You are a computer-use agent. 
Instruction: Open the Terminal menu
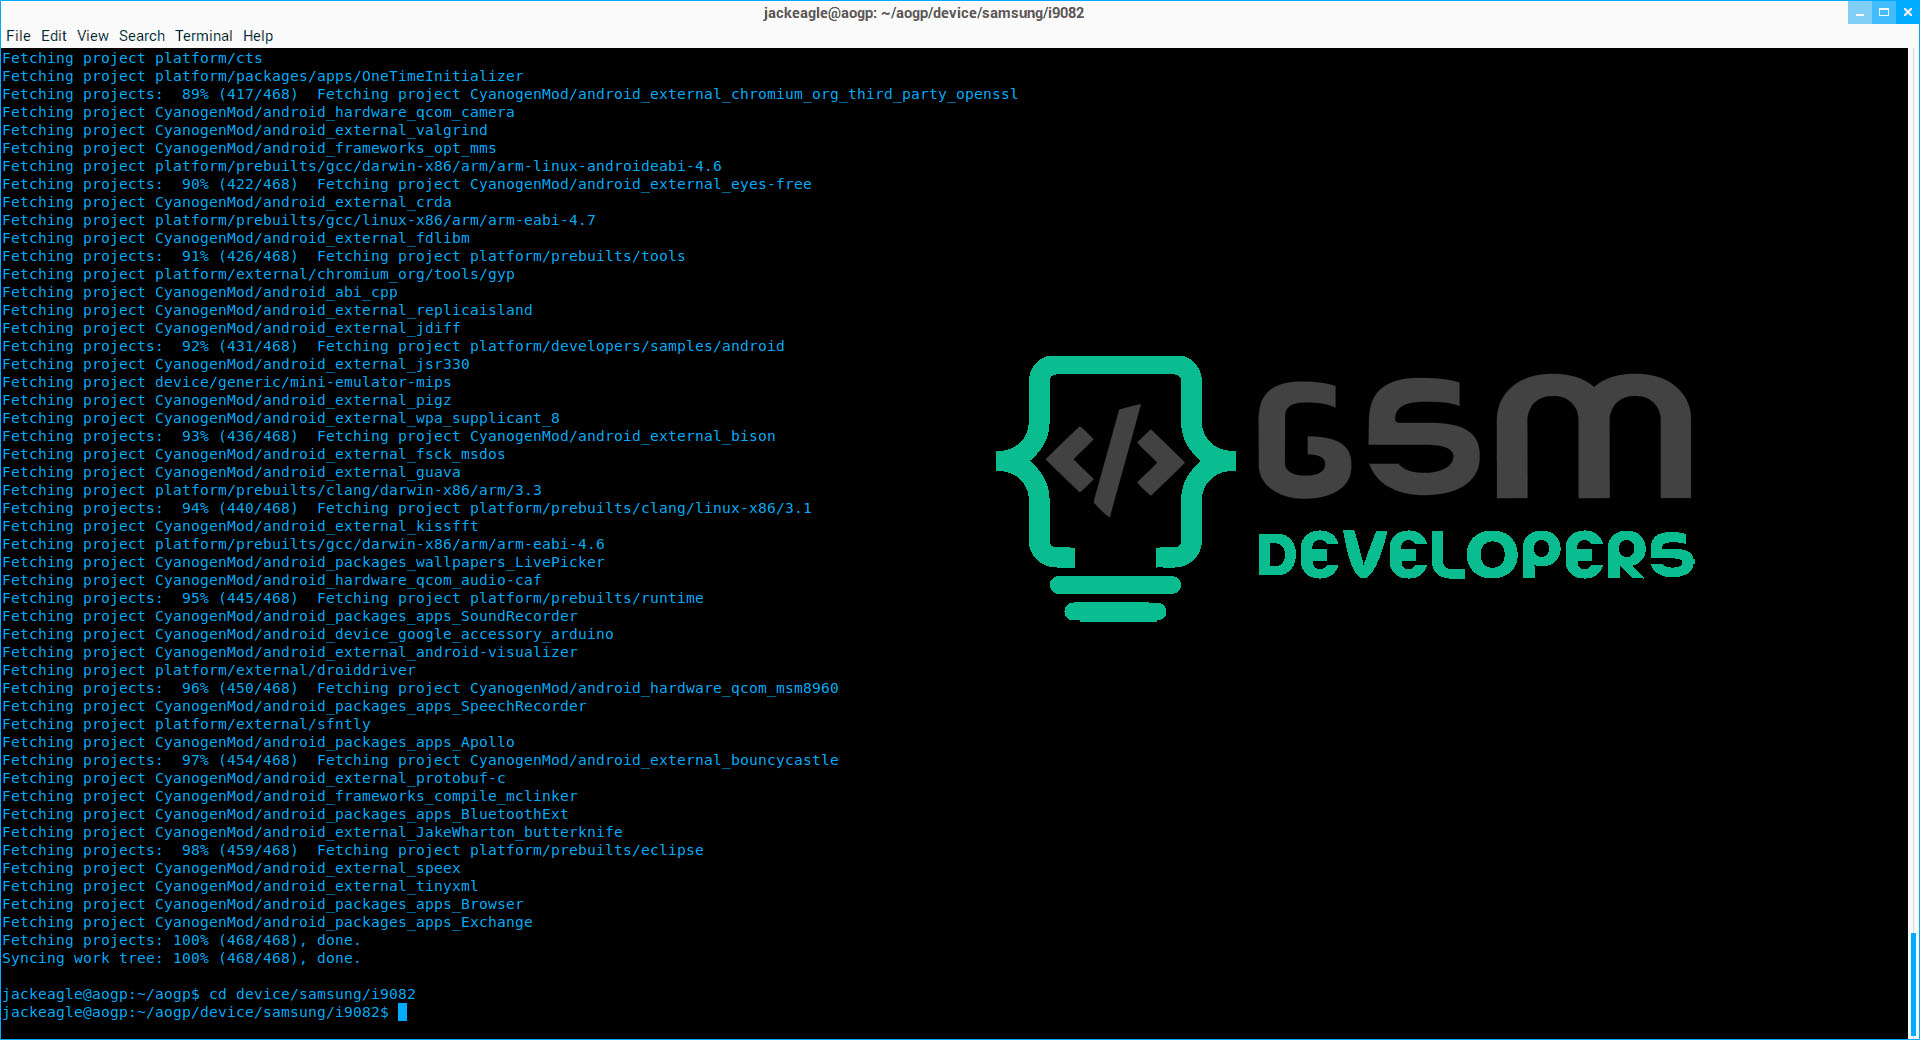204,36
